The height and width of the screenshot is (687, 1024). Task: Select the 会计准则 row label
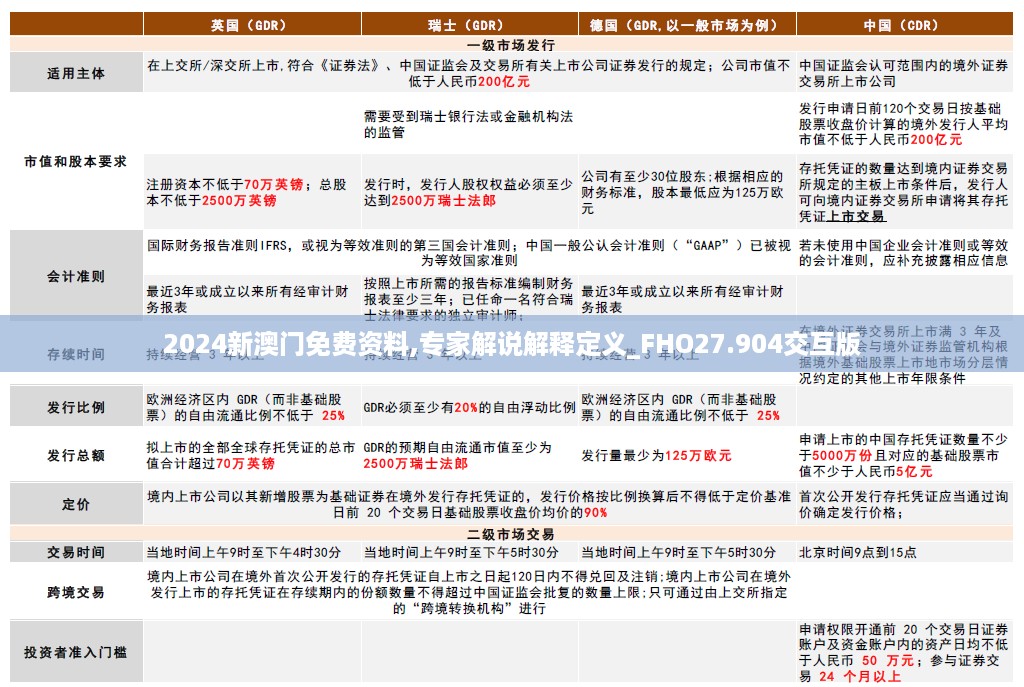76,277
